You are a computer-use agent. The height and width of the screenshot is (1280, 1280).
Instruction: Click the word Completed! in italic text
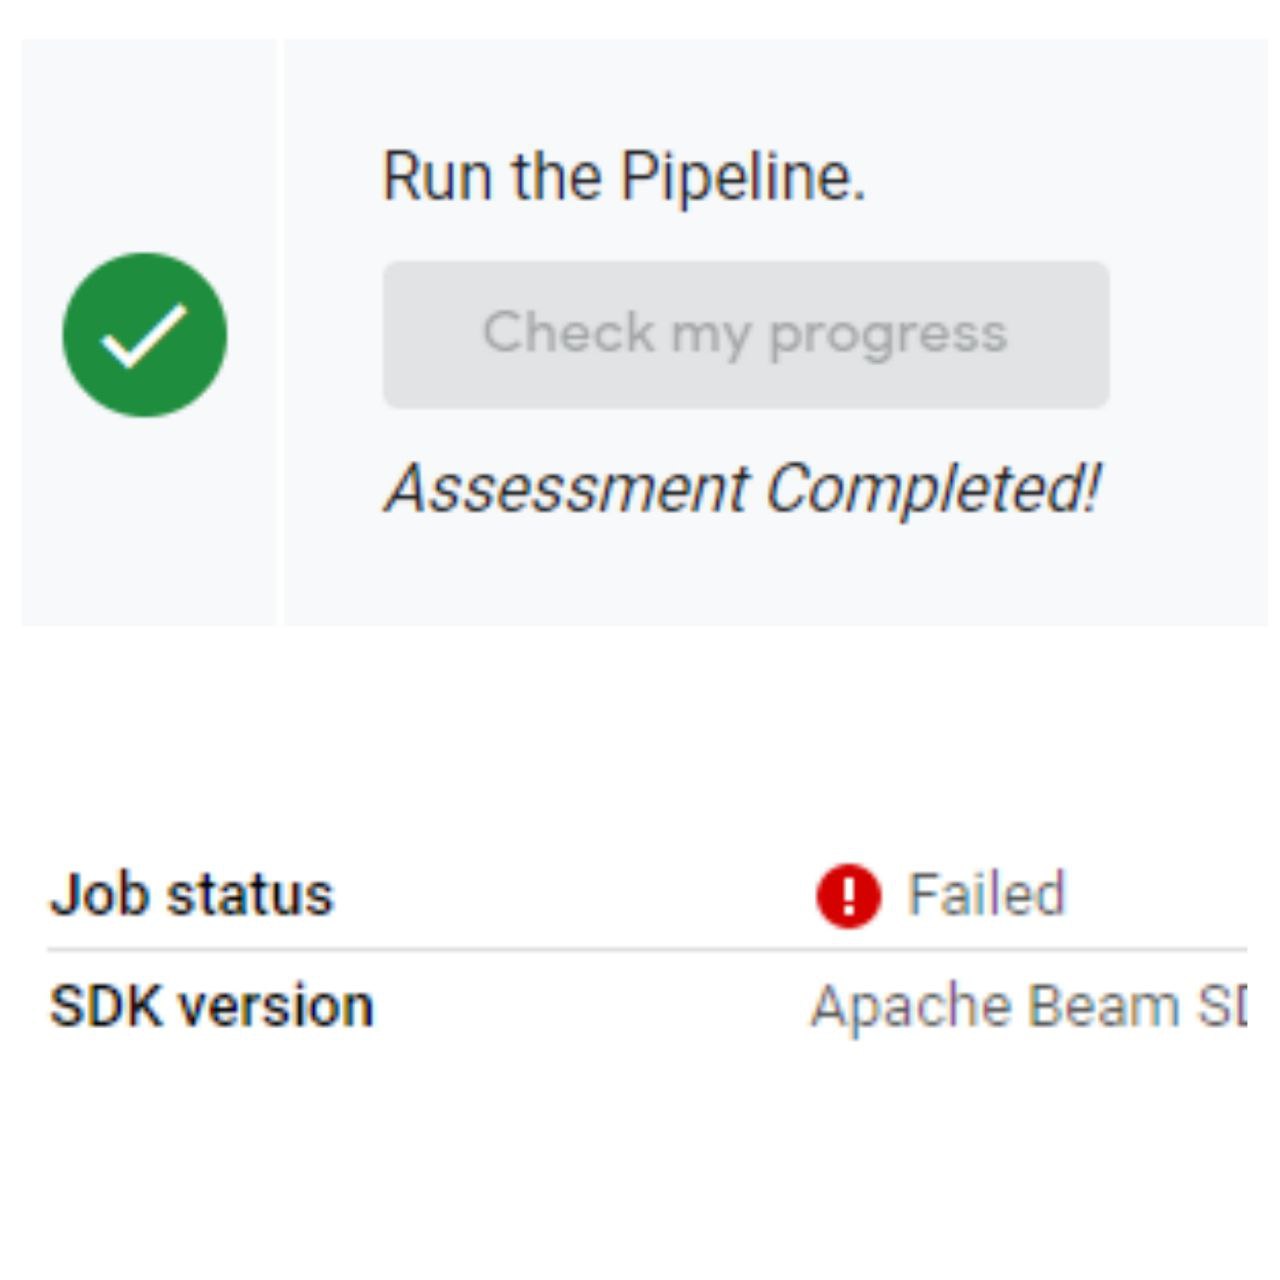pyautogui.click(x=933, y=489)
